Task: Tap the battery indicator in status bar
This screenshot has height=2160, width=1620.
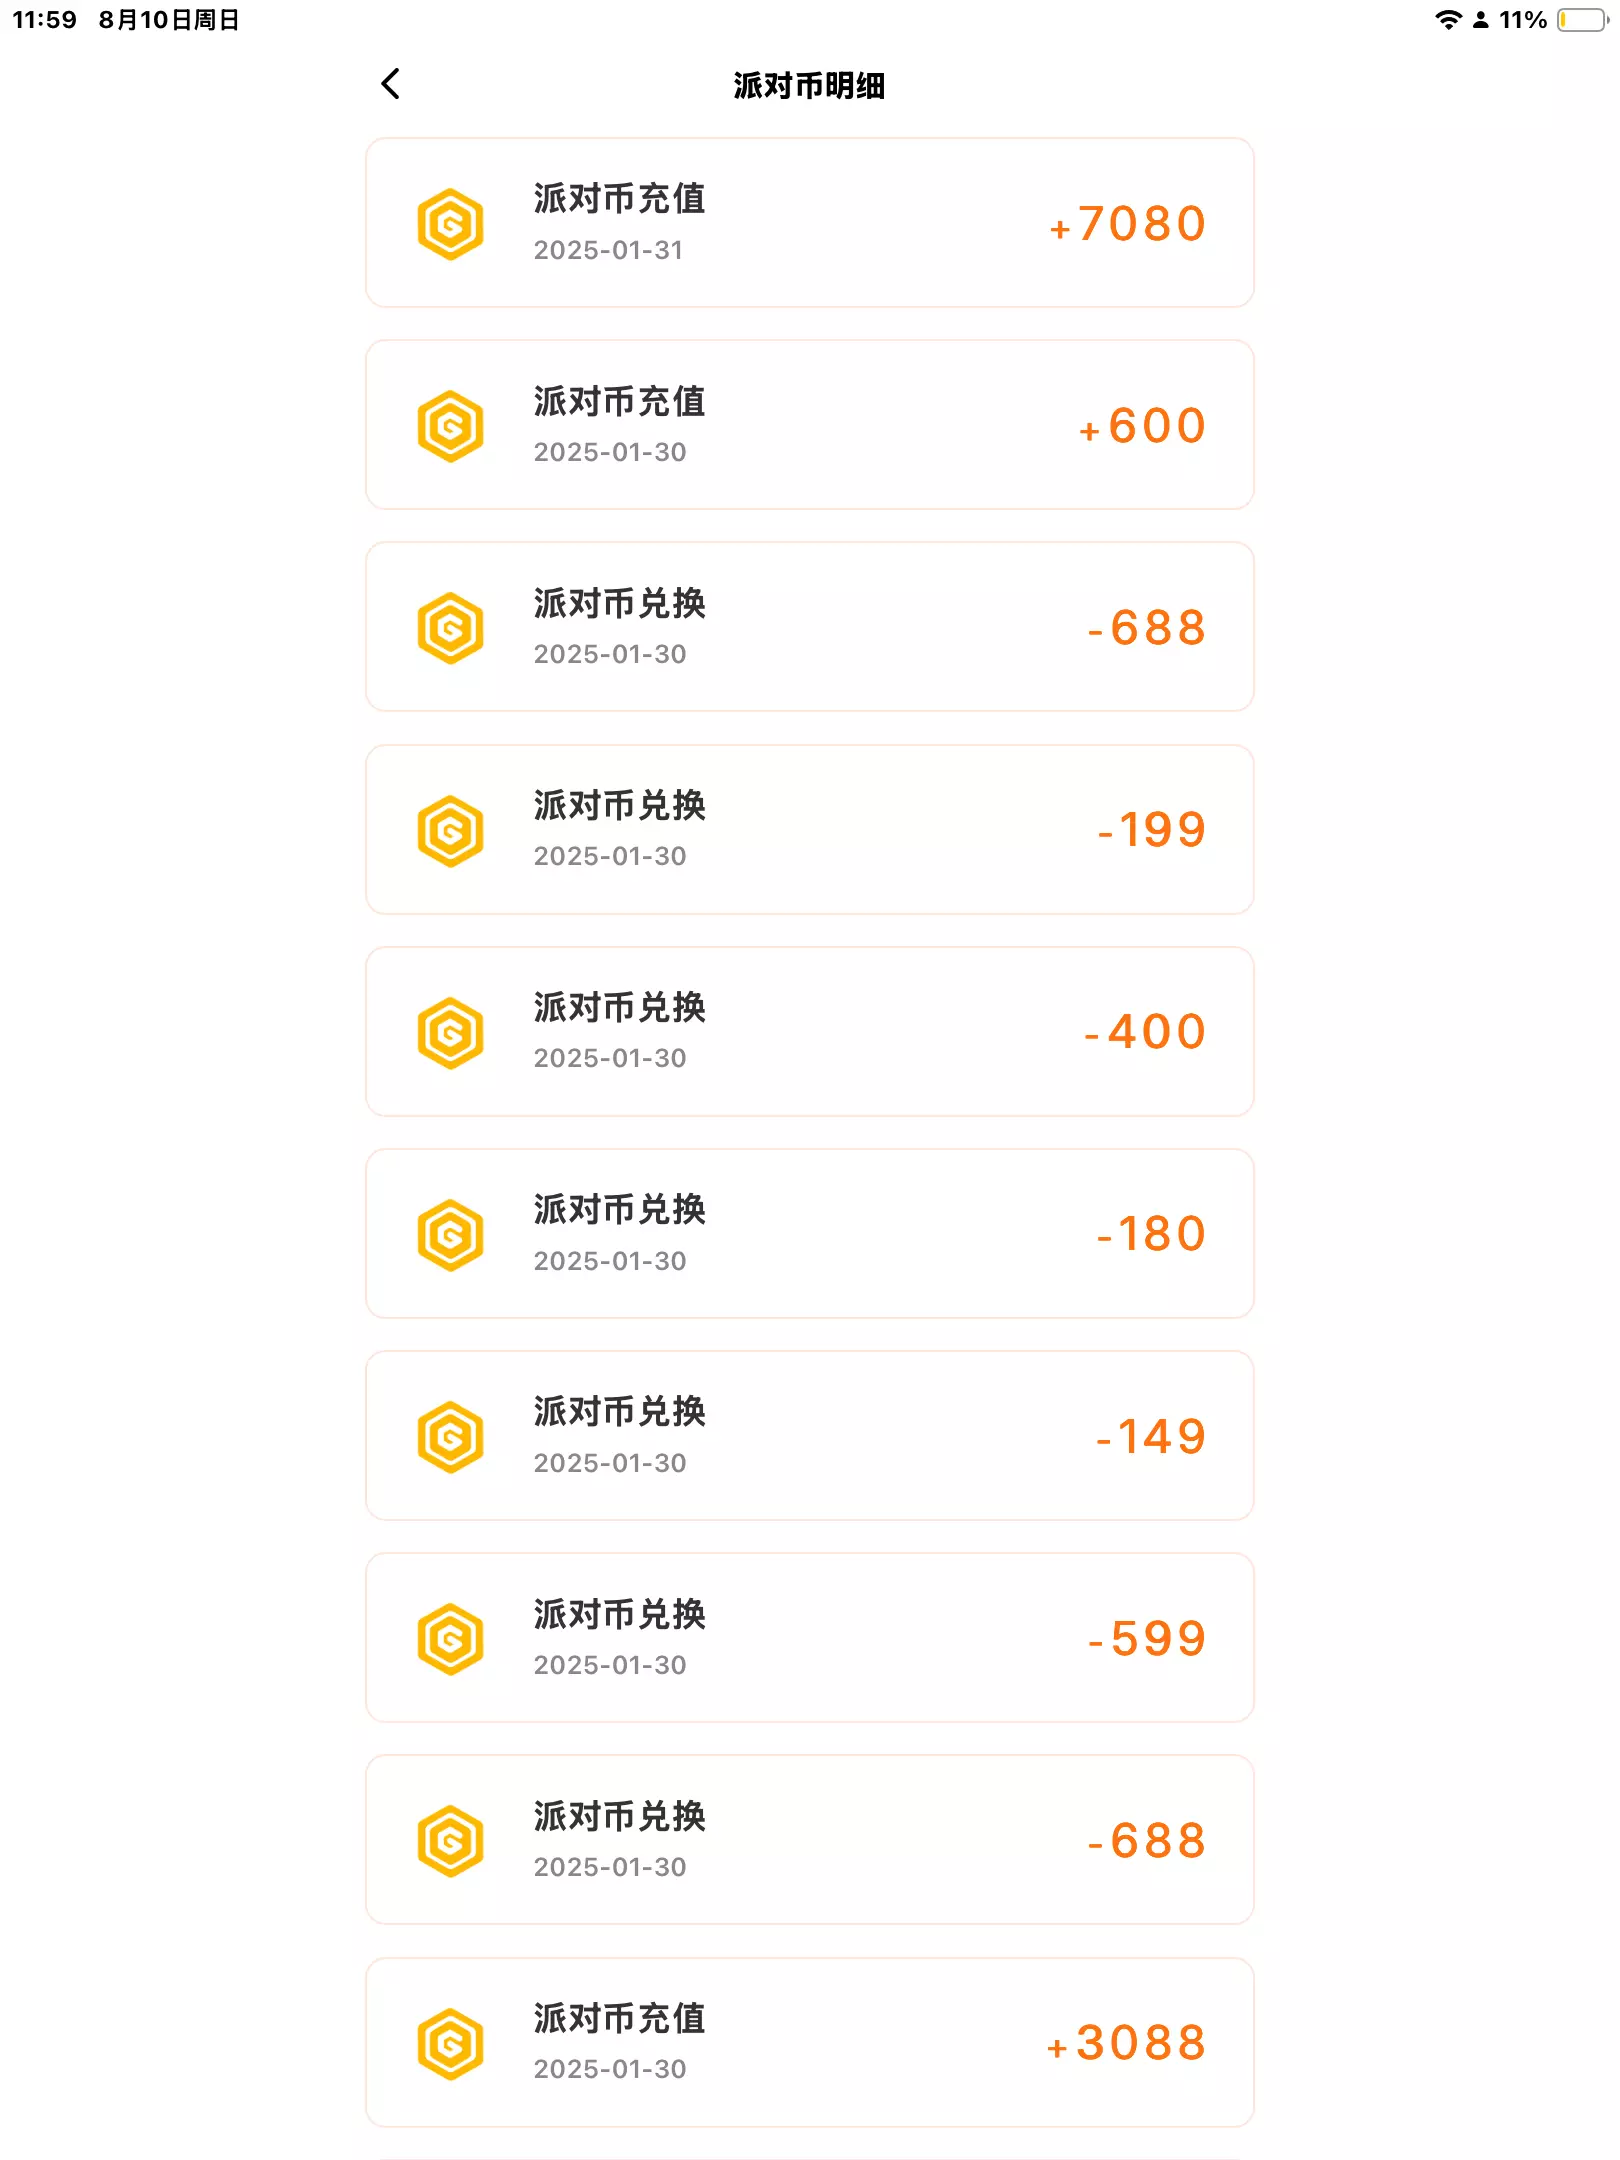Action: click(x=1582, y=20)
